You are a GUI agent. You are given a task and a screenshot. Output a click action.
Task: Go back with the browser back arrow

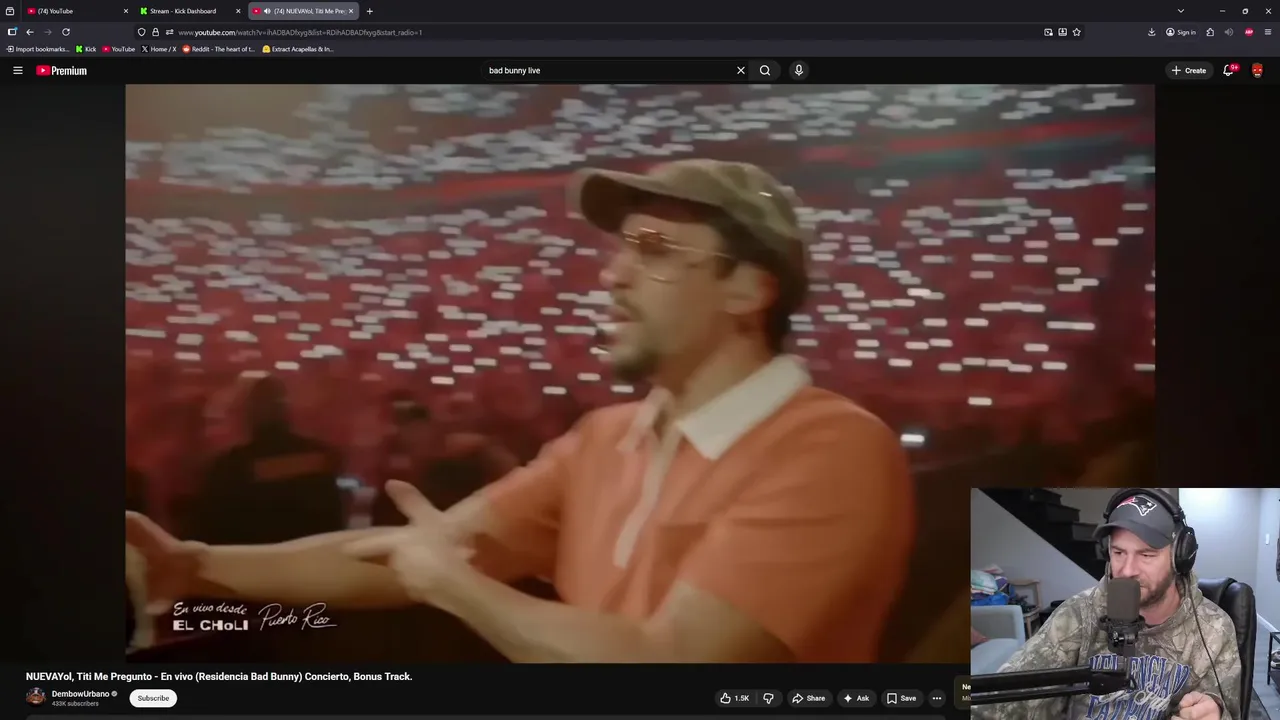(x=29, y=32)
